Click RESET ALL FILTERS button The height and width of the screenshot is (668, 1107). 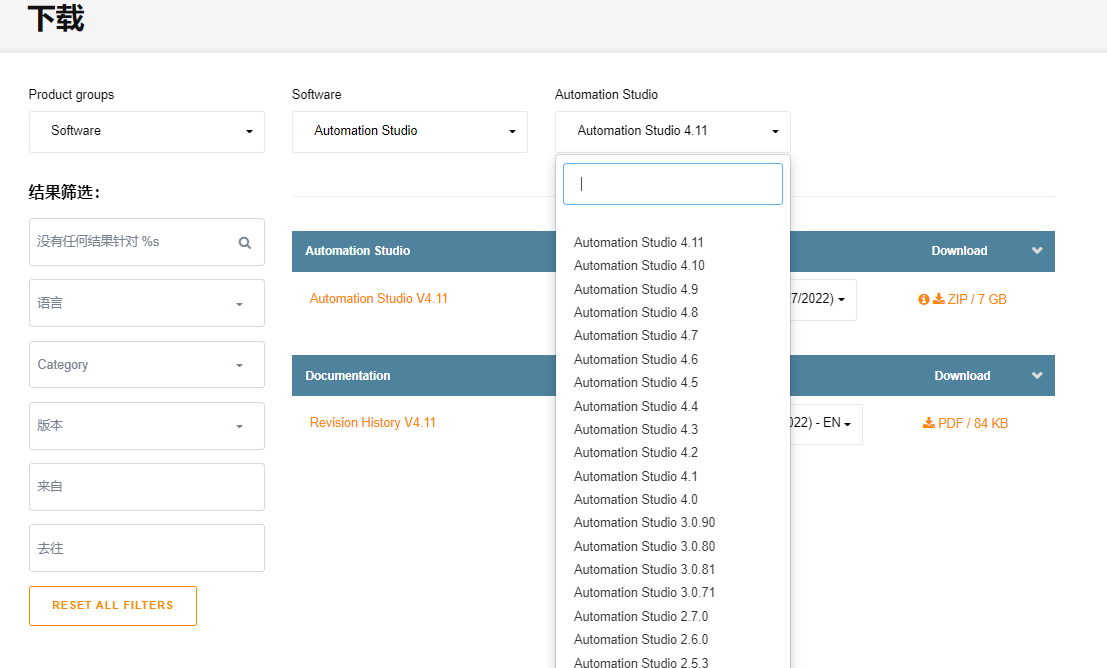113,606
